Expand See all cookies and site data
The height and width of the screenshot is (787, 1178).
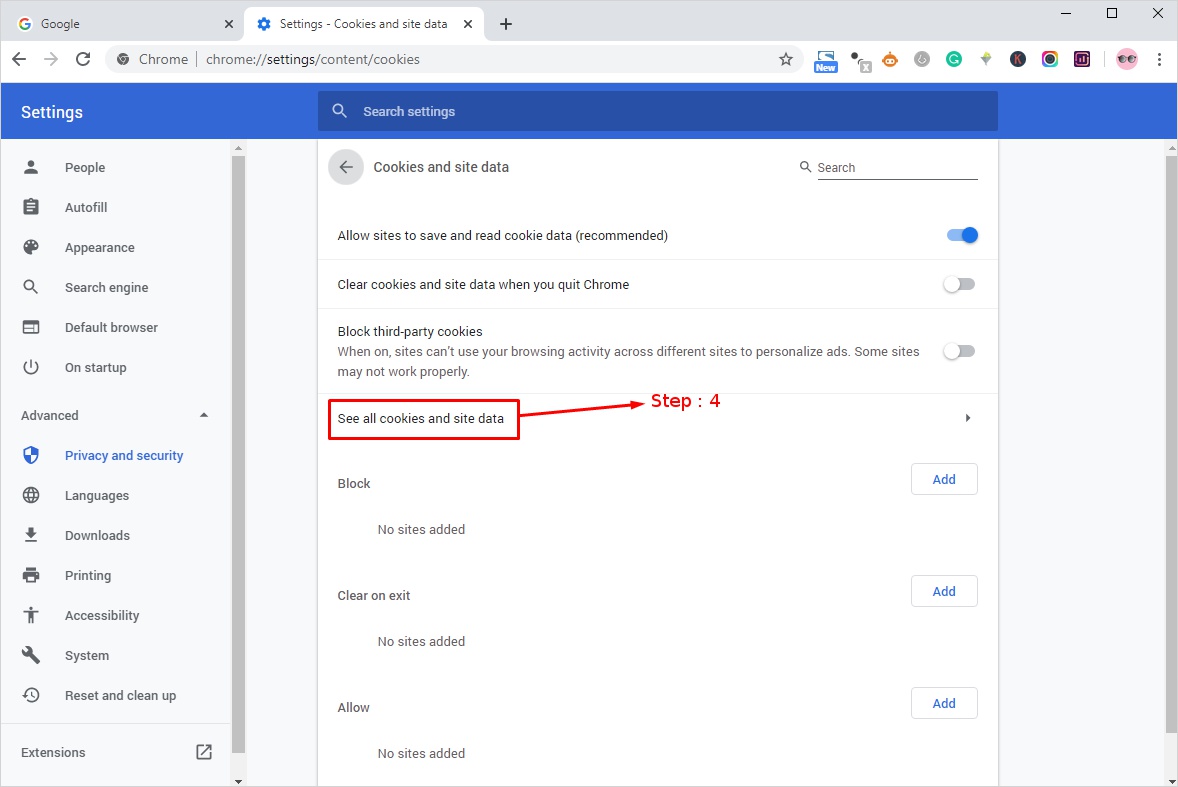coord(967,418)
